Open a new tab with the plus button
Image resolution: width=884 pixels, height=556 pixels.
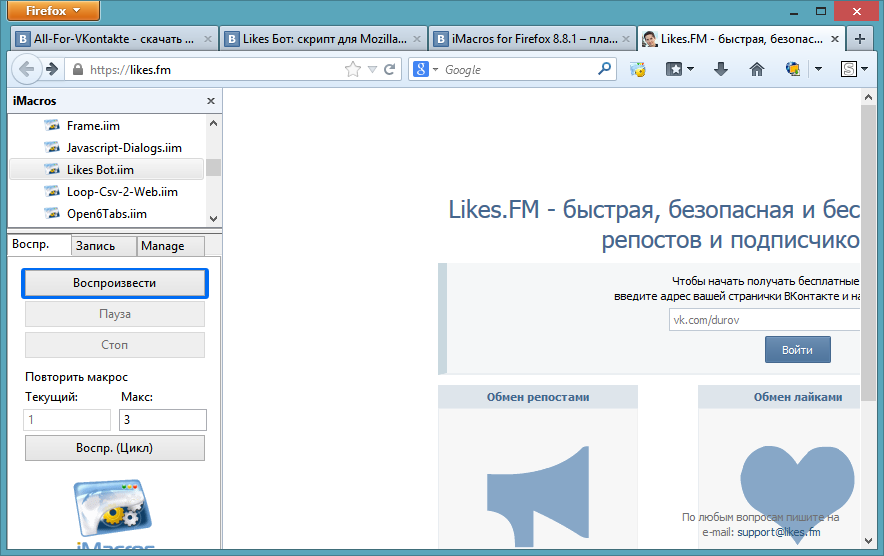pyautogui.click(x=860, y=39)
